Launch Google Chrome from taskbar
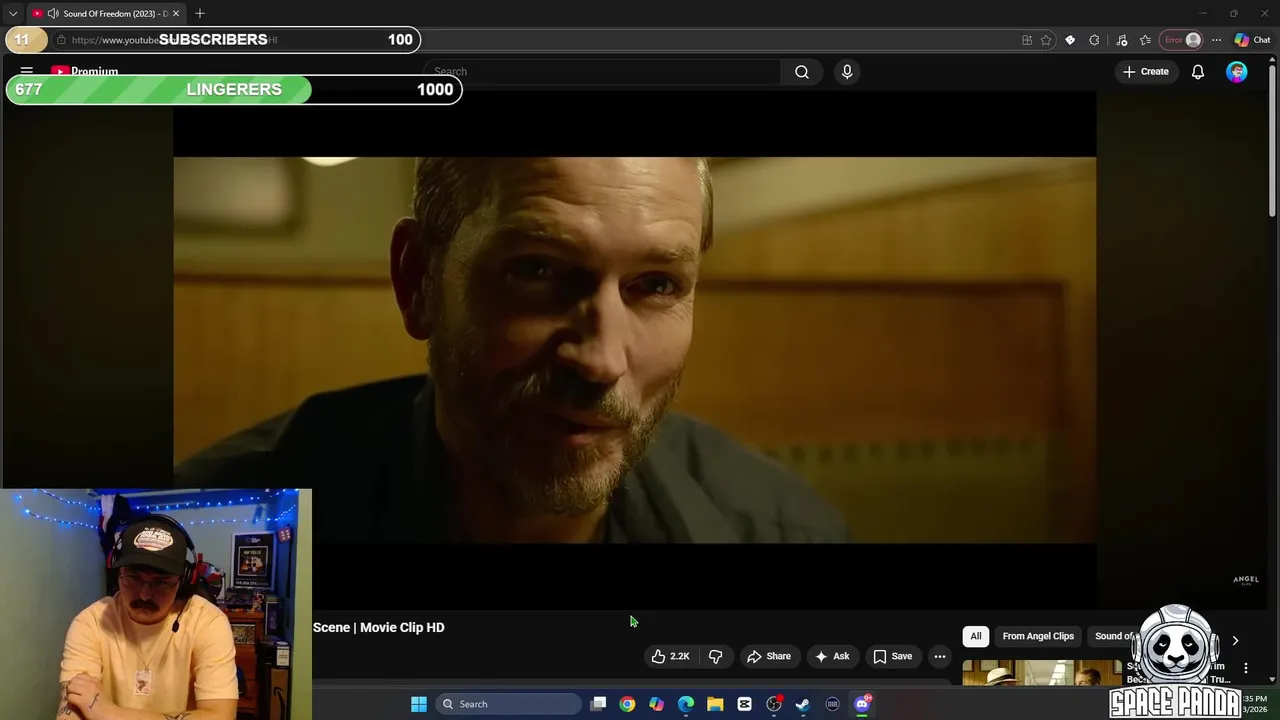1280x720 pixels. 627,704
